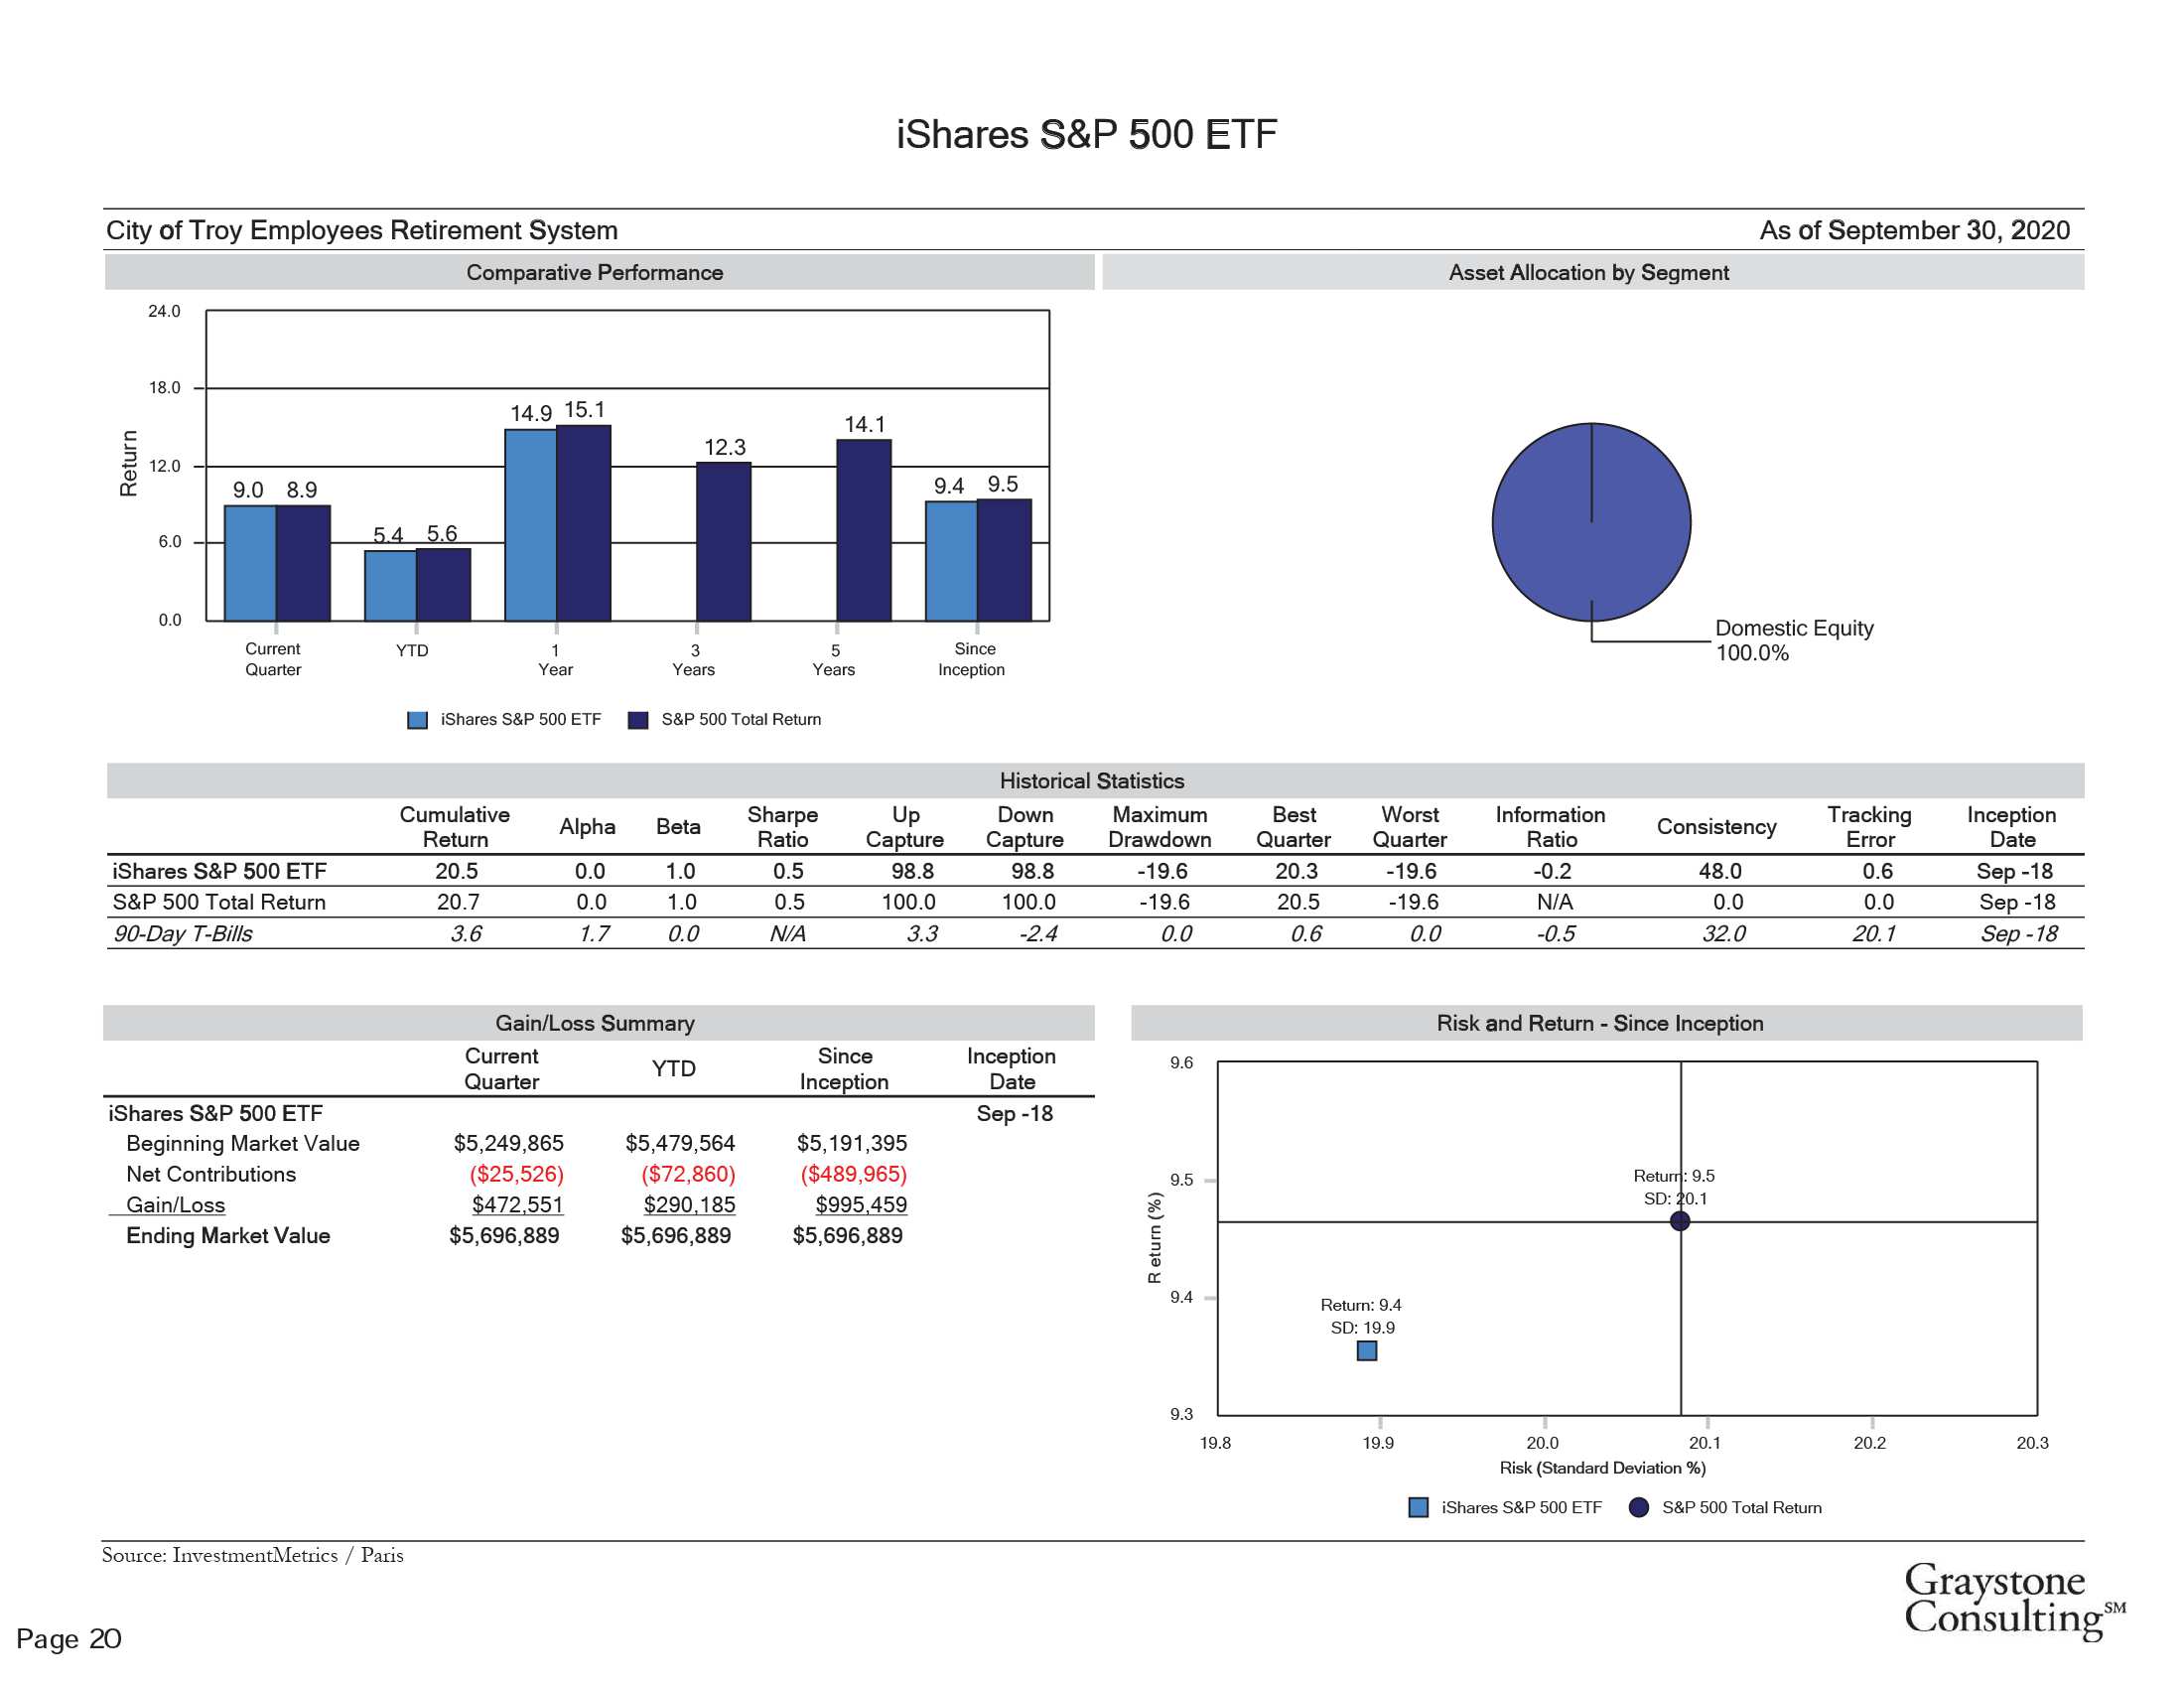The image size is (2184, 1688).
Task: Click the Asset Allocation by Segment header
Action: (1592, 272)
